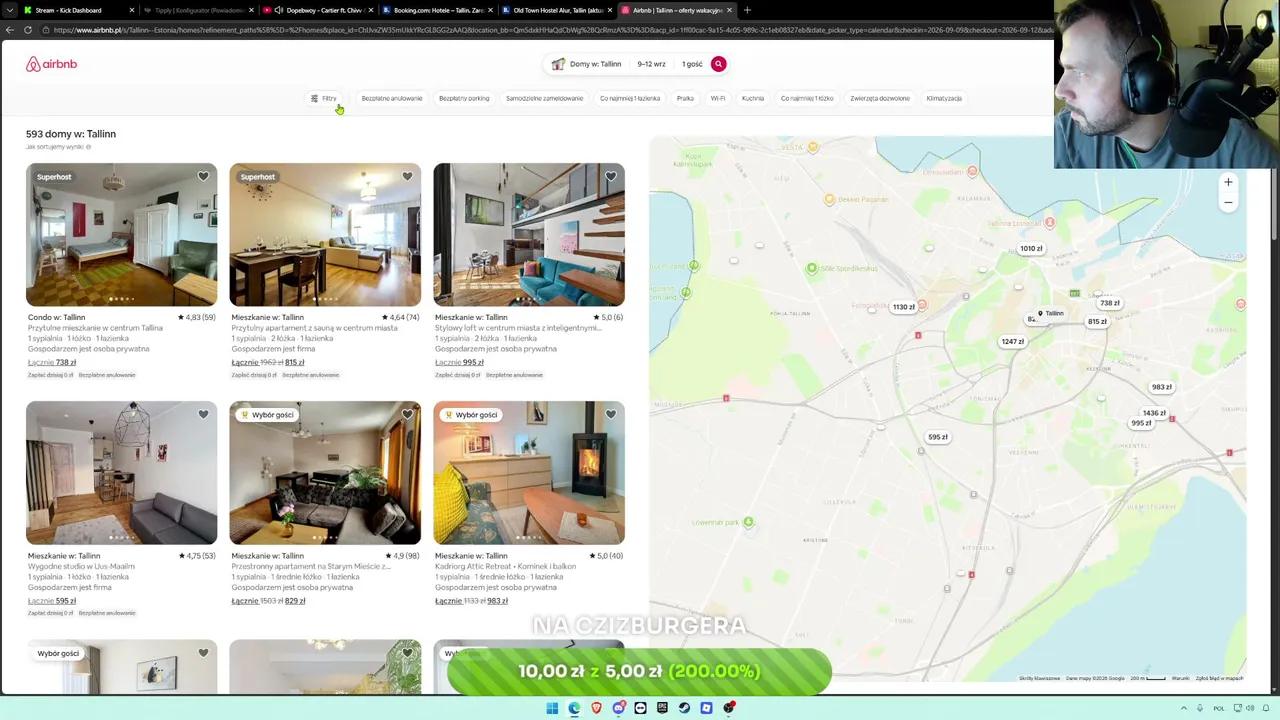Favorite the stylish loft 995 zł heart
Image resolution: width=1280 pixels, height=720 pixels.
click(x=611, y=177)
